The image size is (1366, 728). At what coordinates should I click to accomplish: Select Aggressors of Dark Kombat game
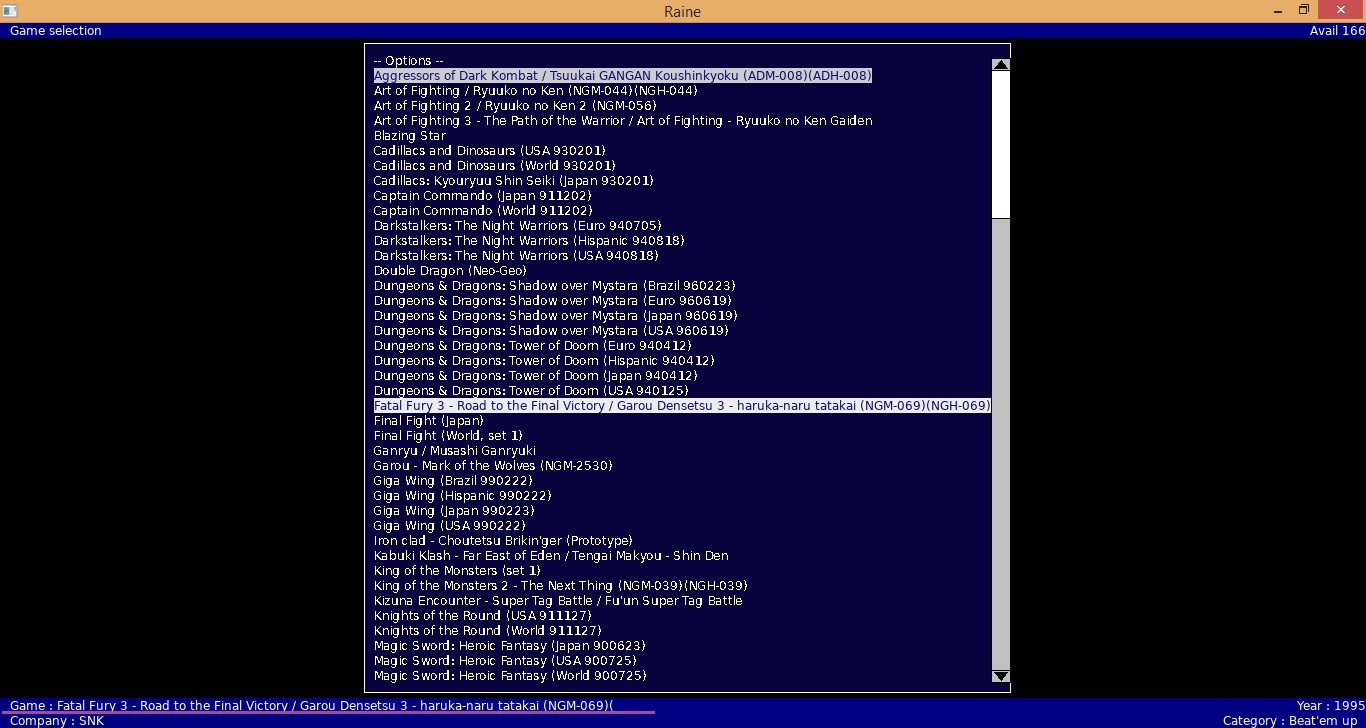coord(622,76)
